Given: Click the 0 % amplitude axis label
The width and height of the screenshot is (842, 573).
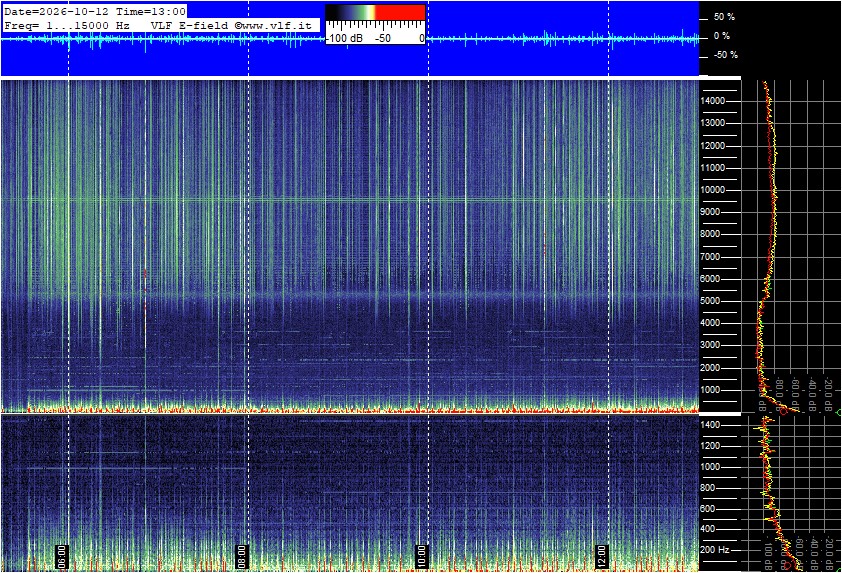Looking at the screenshot, I should point(721,36).
